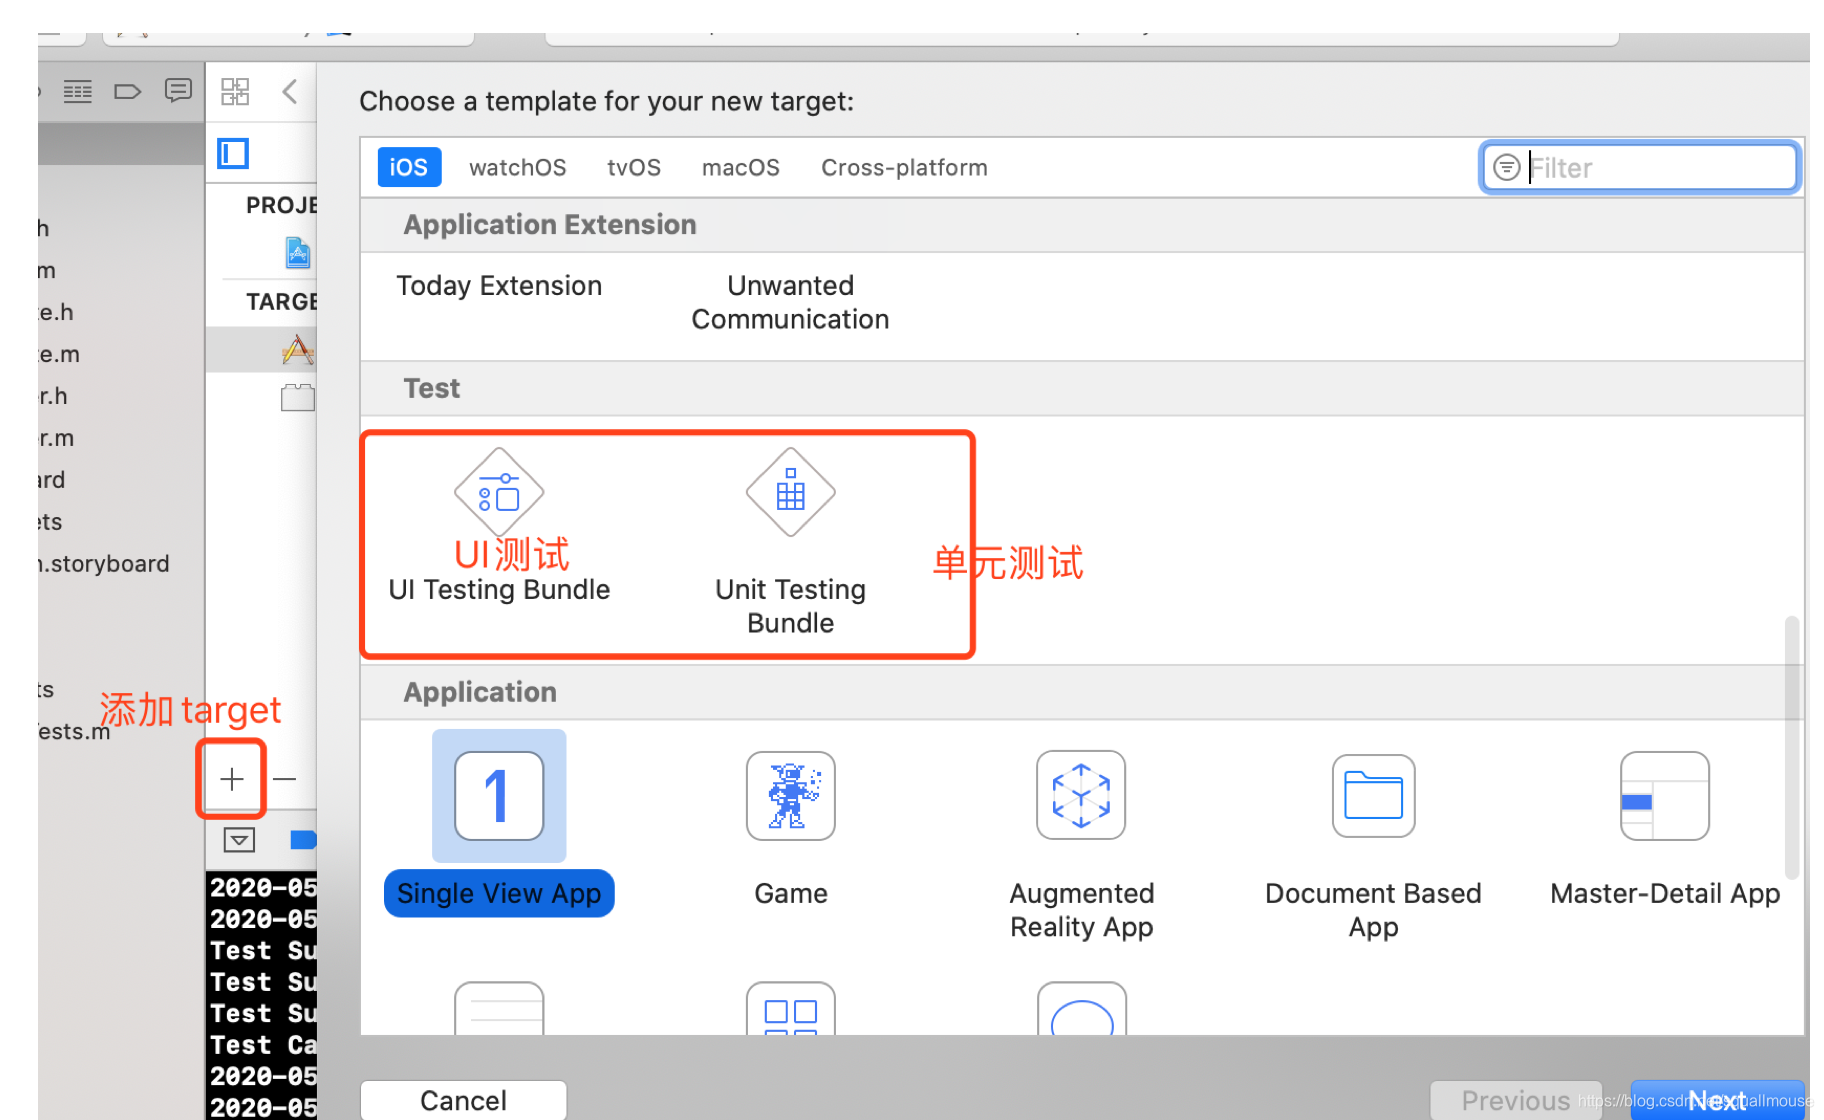Click the Next button

click(x=1718, y=1100)
